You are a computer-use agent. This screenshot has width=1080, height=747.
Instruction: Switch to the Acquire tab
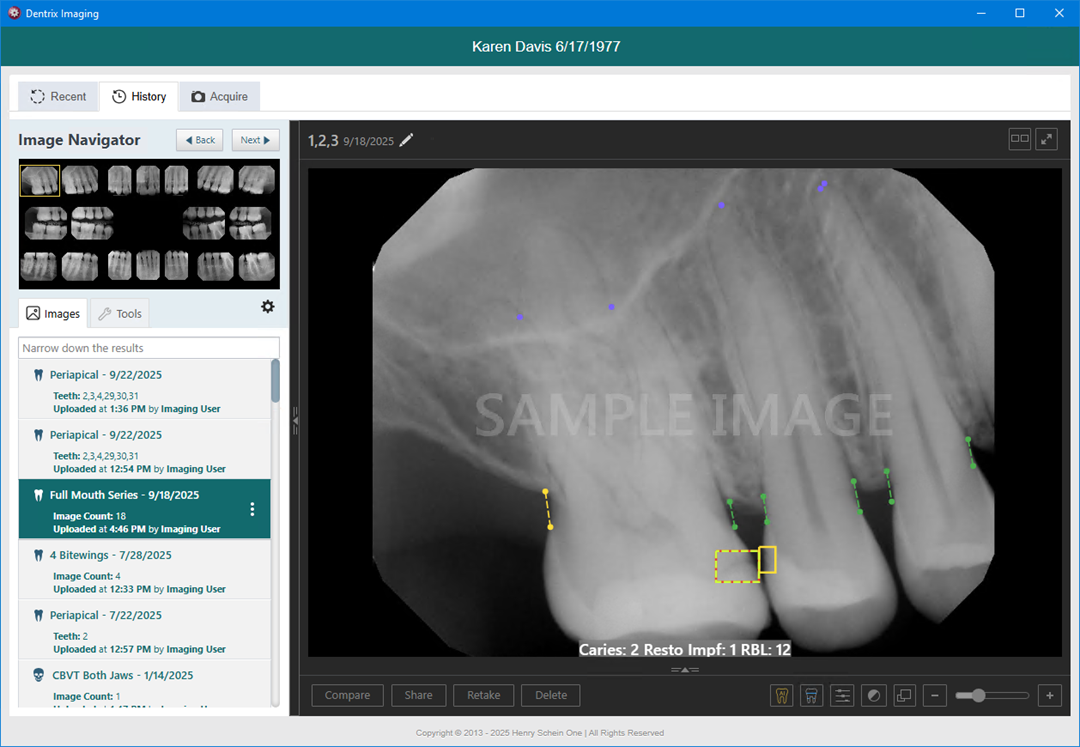coord(219,97)
